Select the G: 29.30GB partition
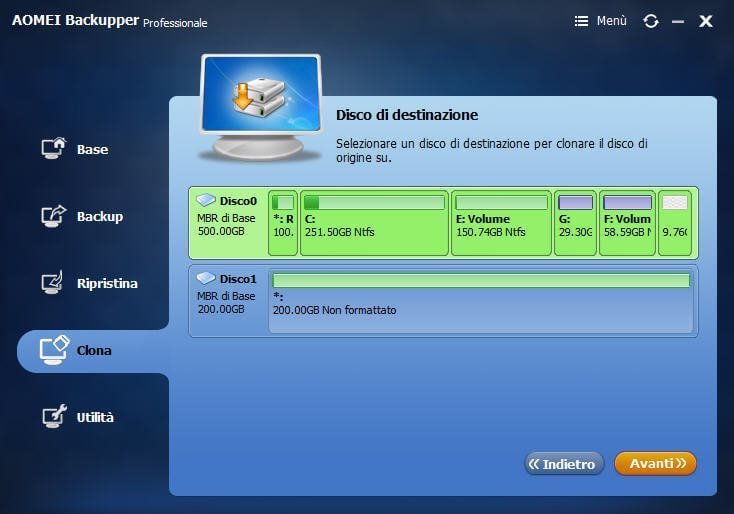Image resolution: width=734 pixels, height=514 pixels. 575,223
